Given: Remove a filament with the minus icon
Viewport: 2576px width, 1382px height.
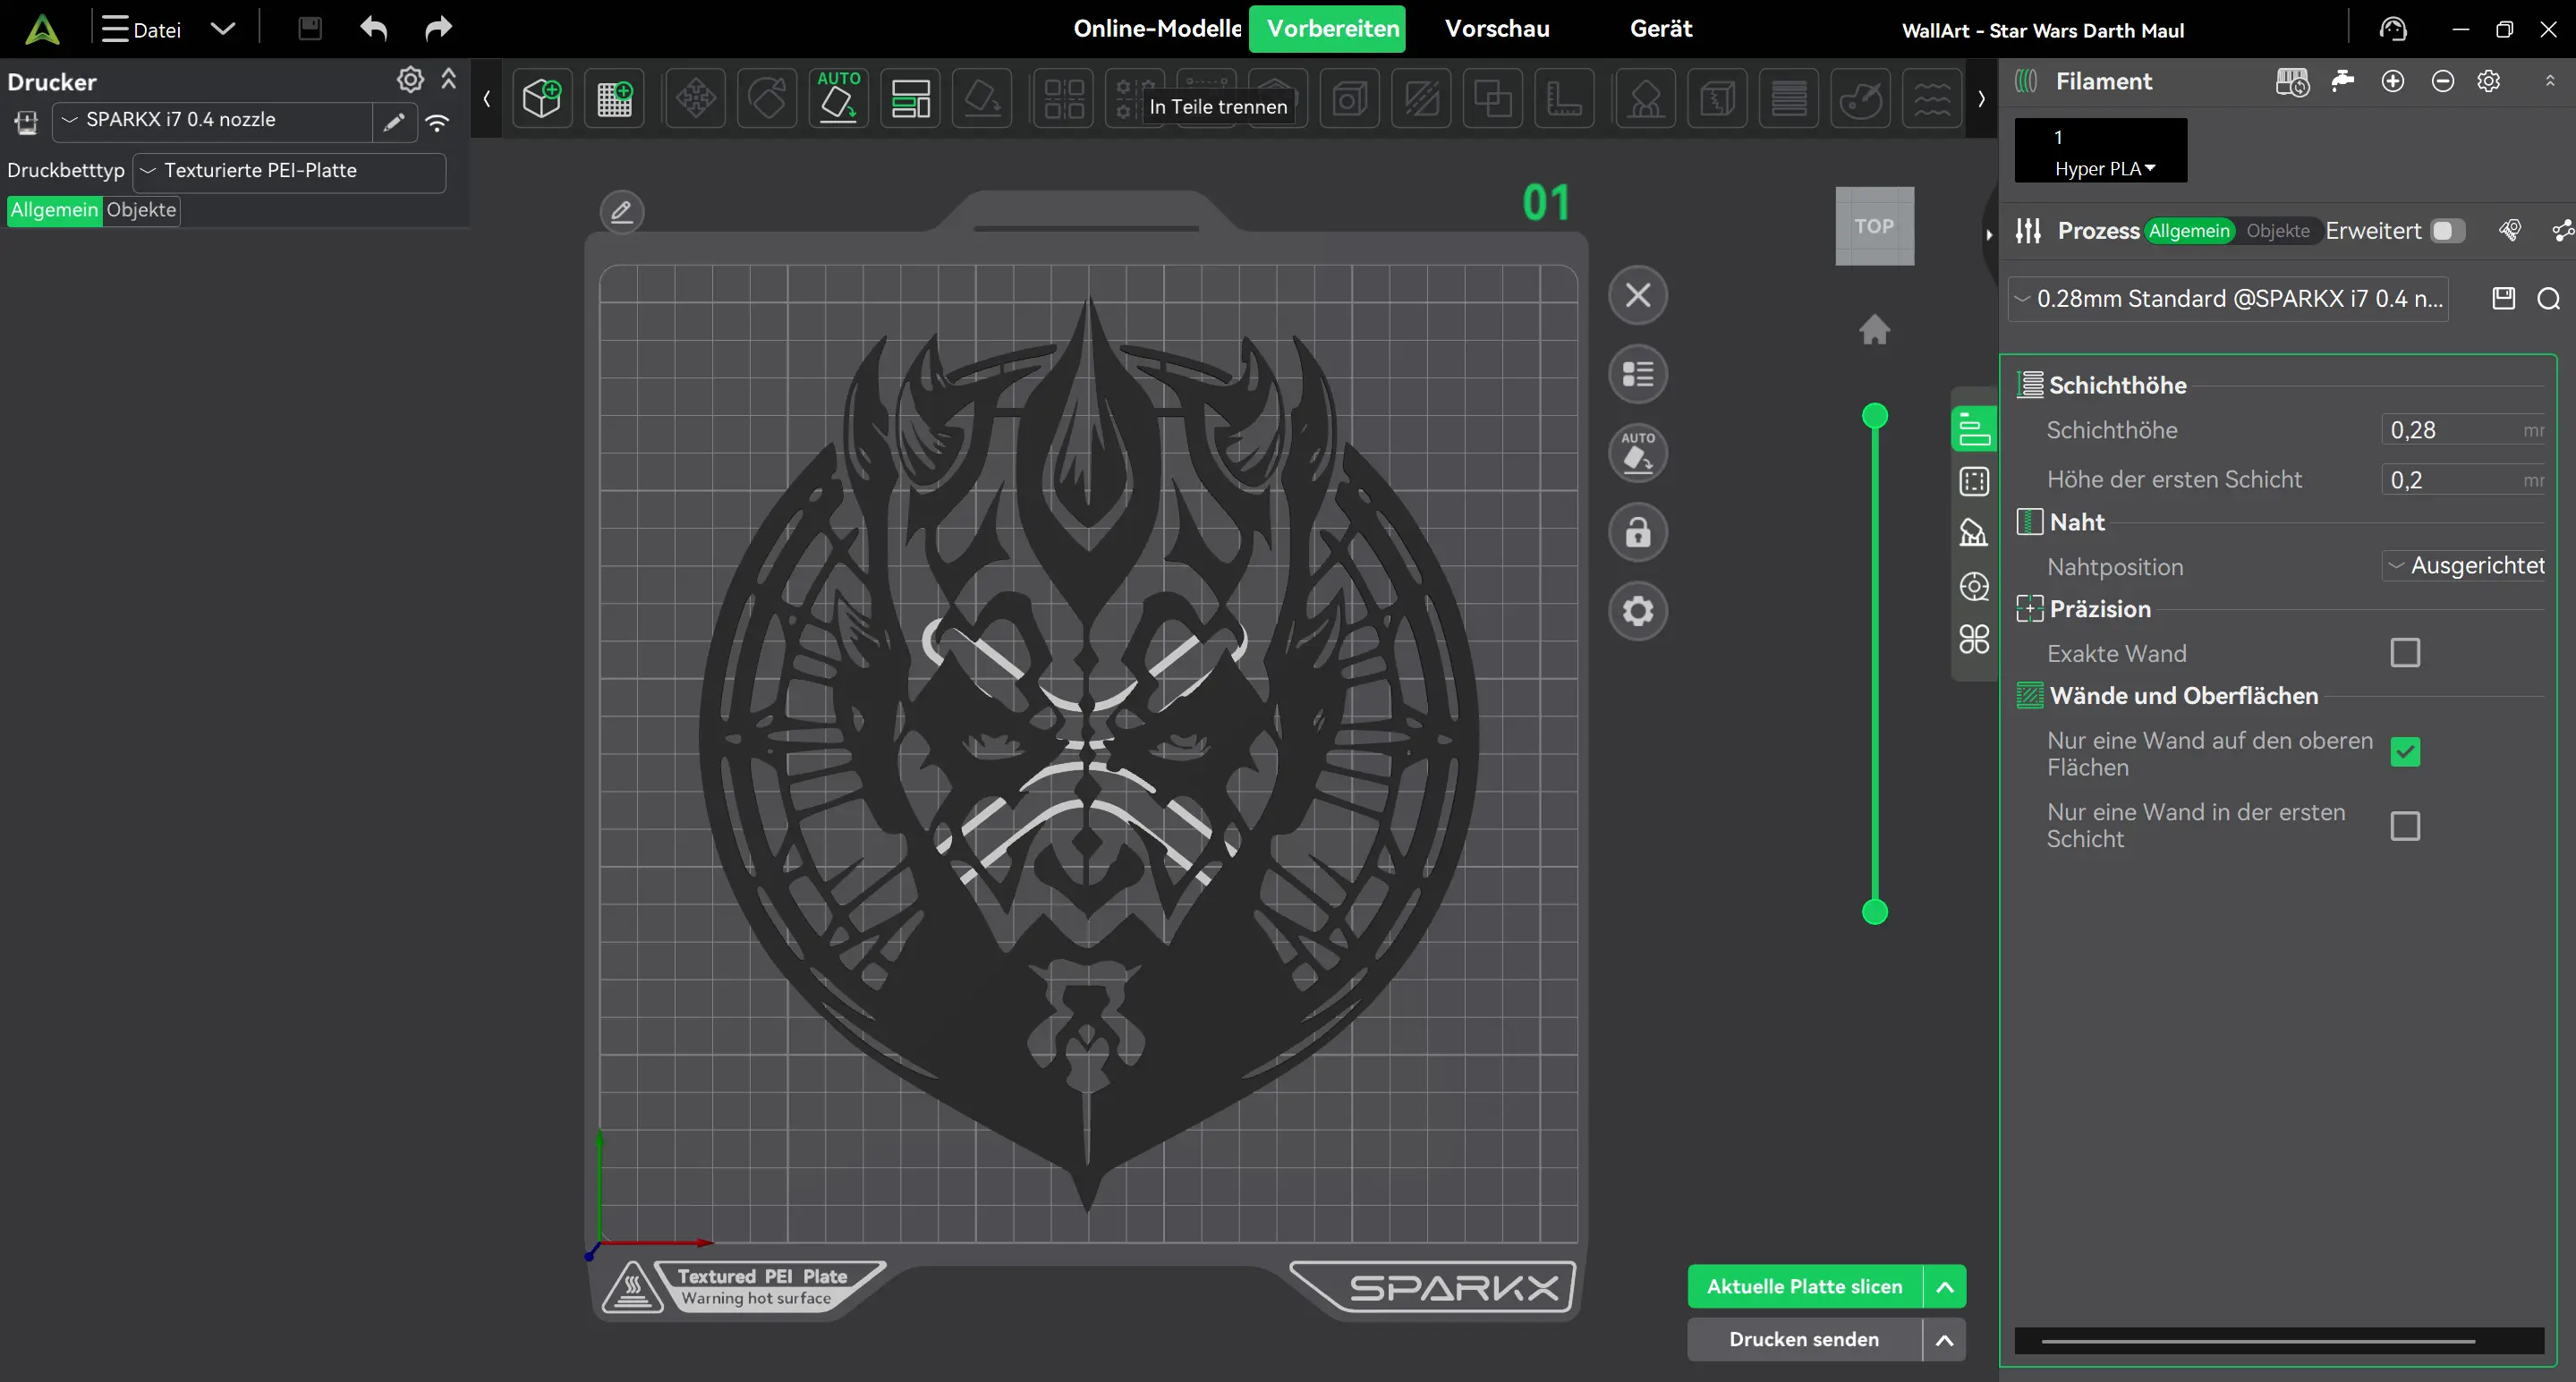Looking at the screenshot, I should click(2443, 81).
